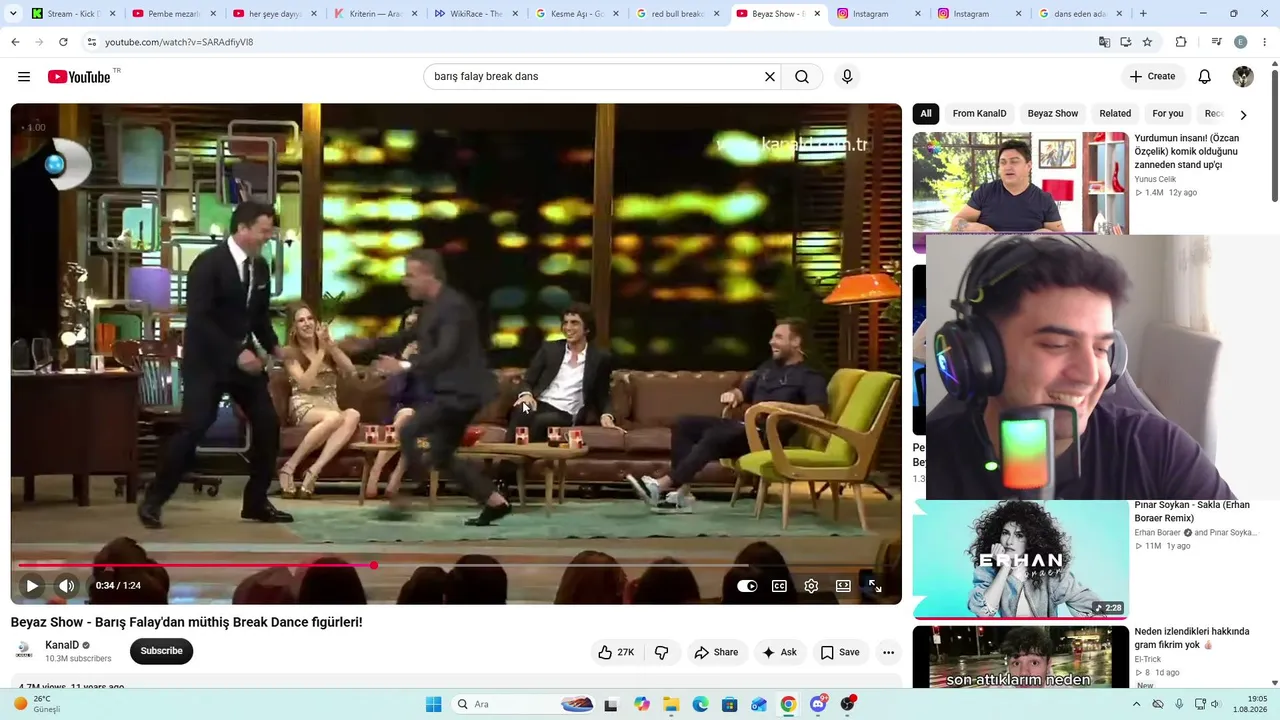Toggle closed captions in the player
1280x720 pixels.
tap(779, 586)
